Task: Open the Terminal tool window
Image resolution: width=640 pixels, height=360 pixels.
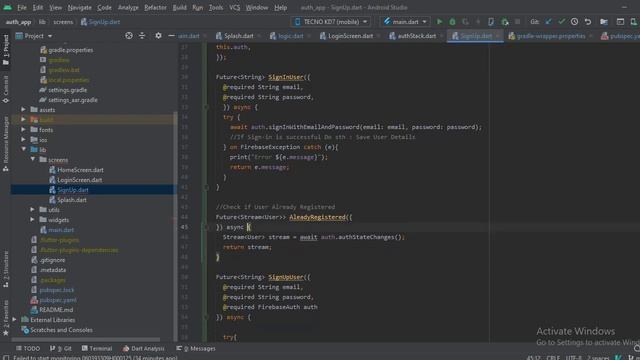Action: click(97, 348)
